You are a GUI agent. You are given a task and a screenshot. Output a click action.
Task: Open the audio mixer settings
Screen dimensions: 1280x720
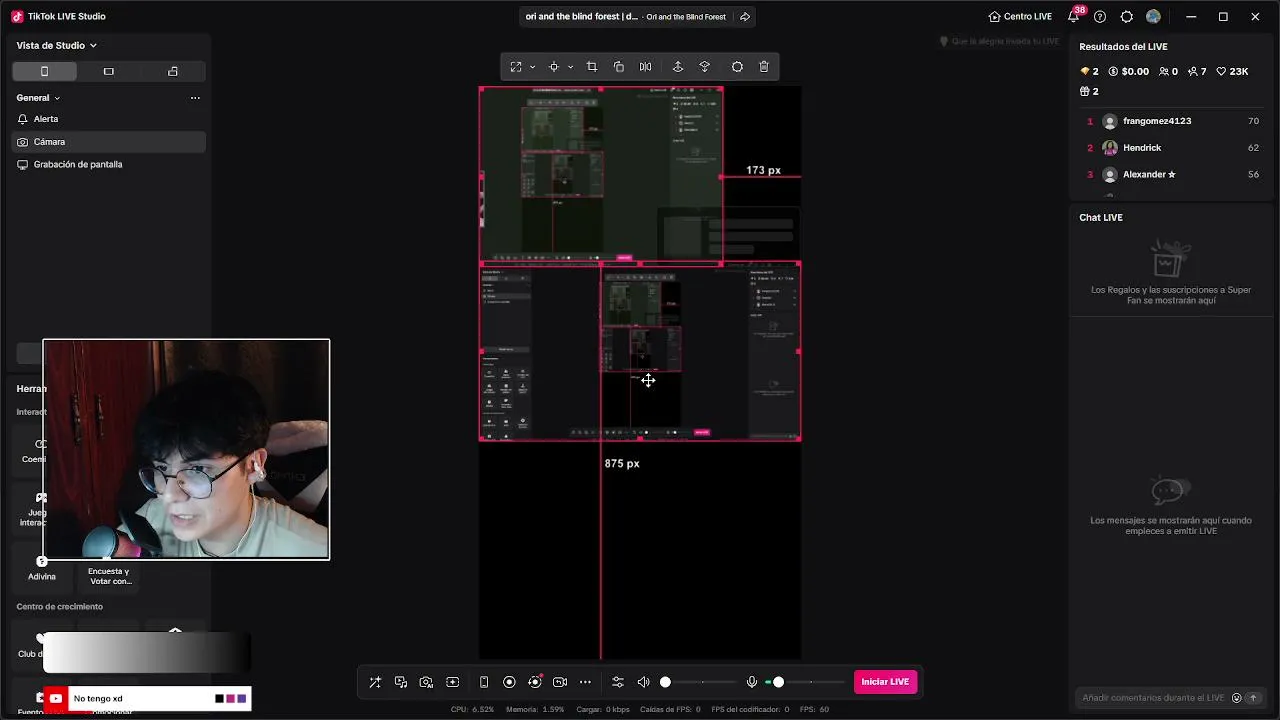pos(618,682)
